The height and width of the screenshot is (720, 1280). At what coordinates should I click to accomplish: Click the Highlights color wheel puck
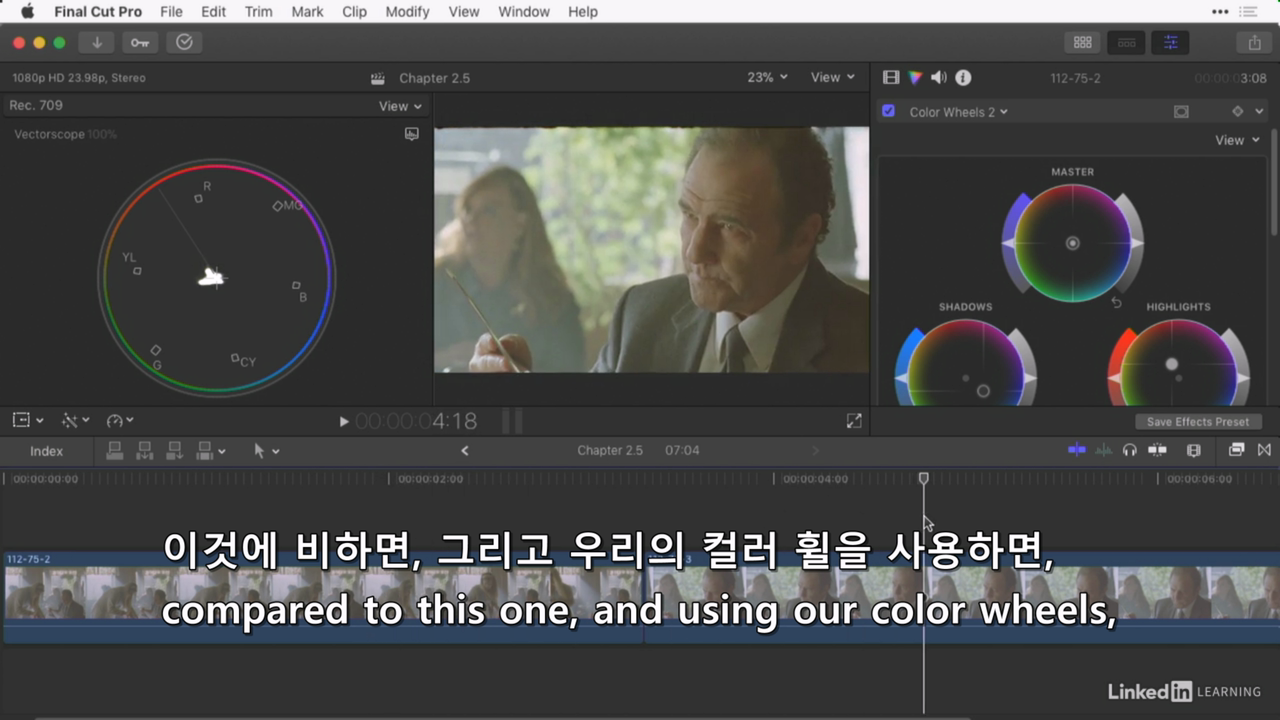[x=1172, y=365]
